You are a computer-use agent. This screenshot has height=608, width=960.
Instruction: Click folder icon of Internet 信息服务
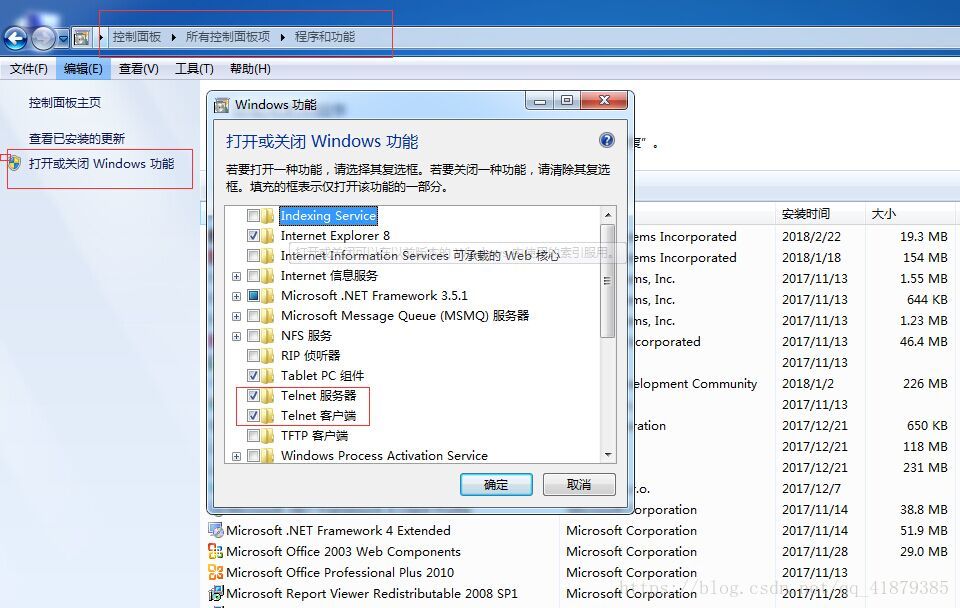pyautogui.click(x=268, y=276)
